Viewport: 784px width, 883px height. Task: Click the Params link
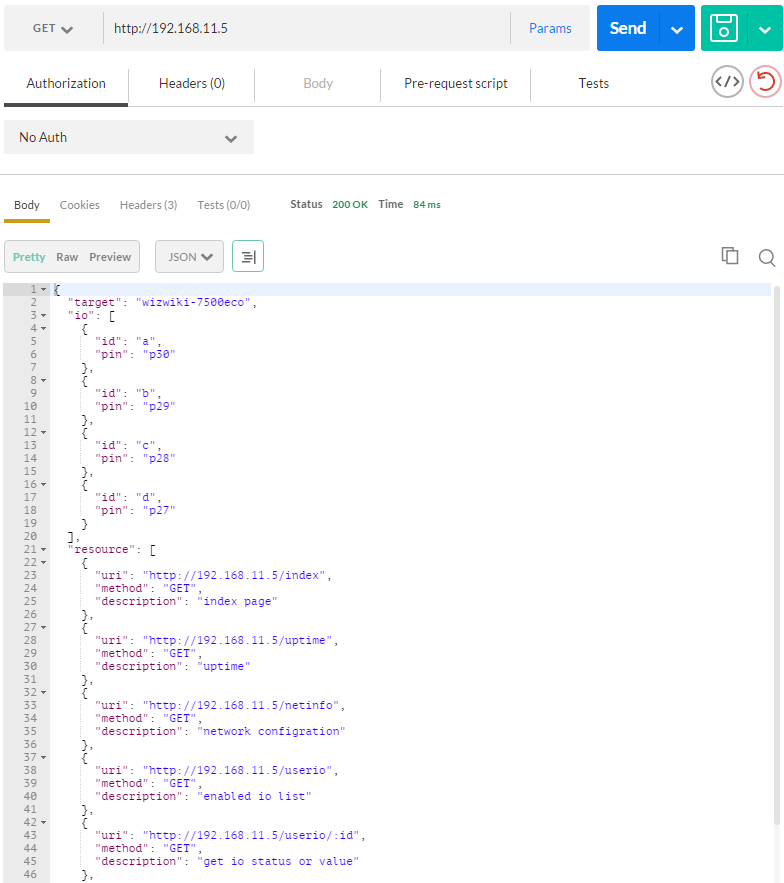550,28
